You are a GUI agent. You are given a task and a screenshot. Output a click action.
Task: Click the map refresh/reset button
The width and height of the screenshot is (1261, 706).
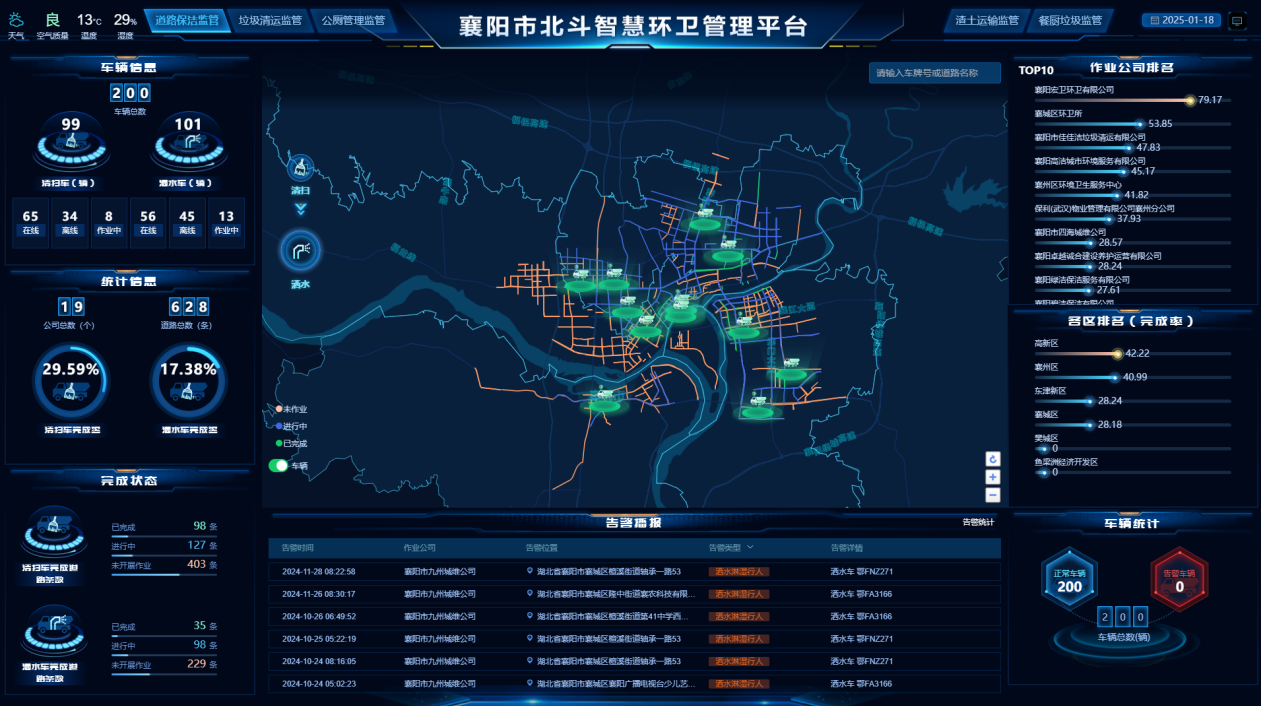[993, 459]
